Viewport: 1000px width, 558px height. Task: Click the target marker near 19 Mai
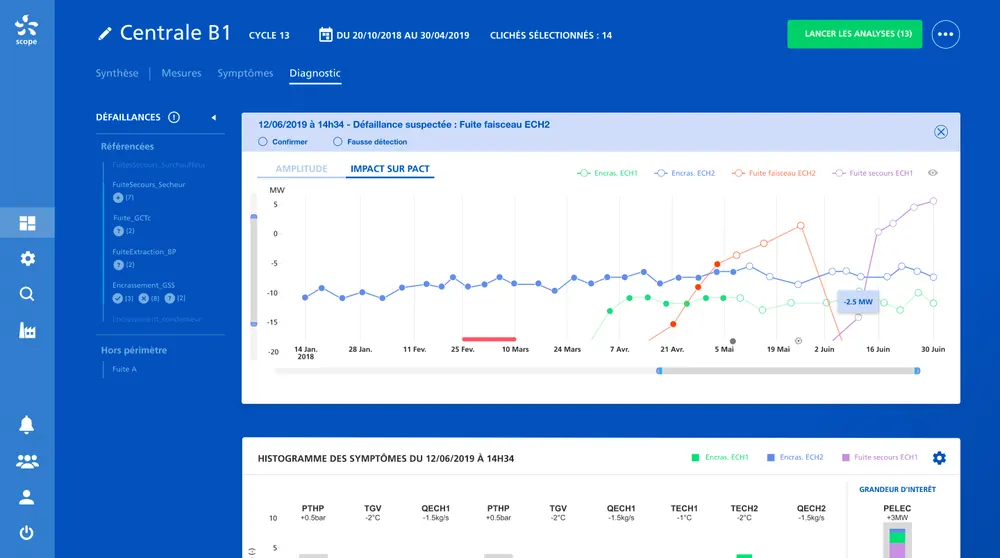[x=798, y=341]
